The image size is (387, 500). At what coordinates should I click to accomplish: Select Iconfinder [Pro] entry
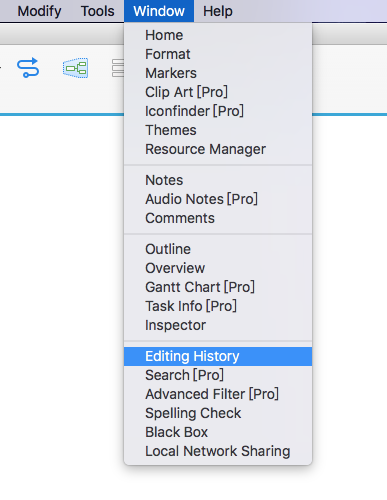coord(218,111)
